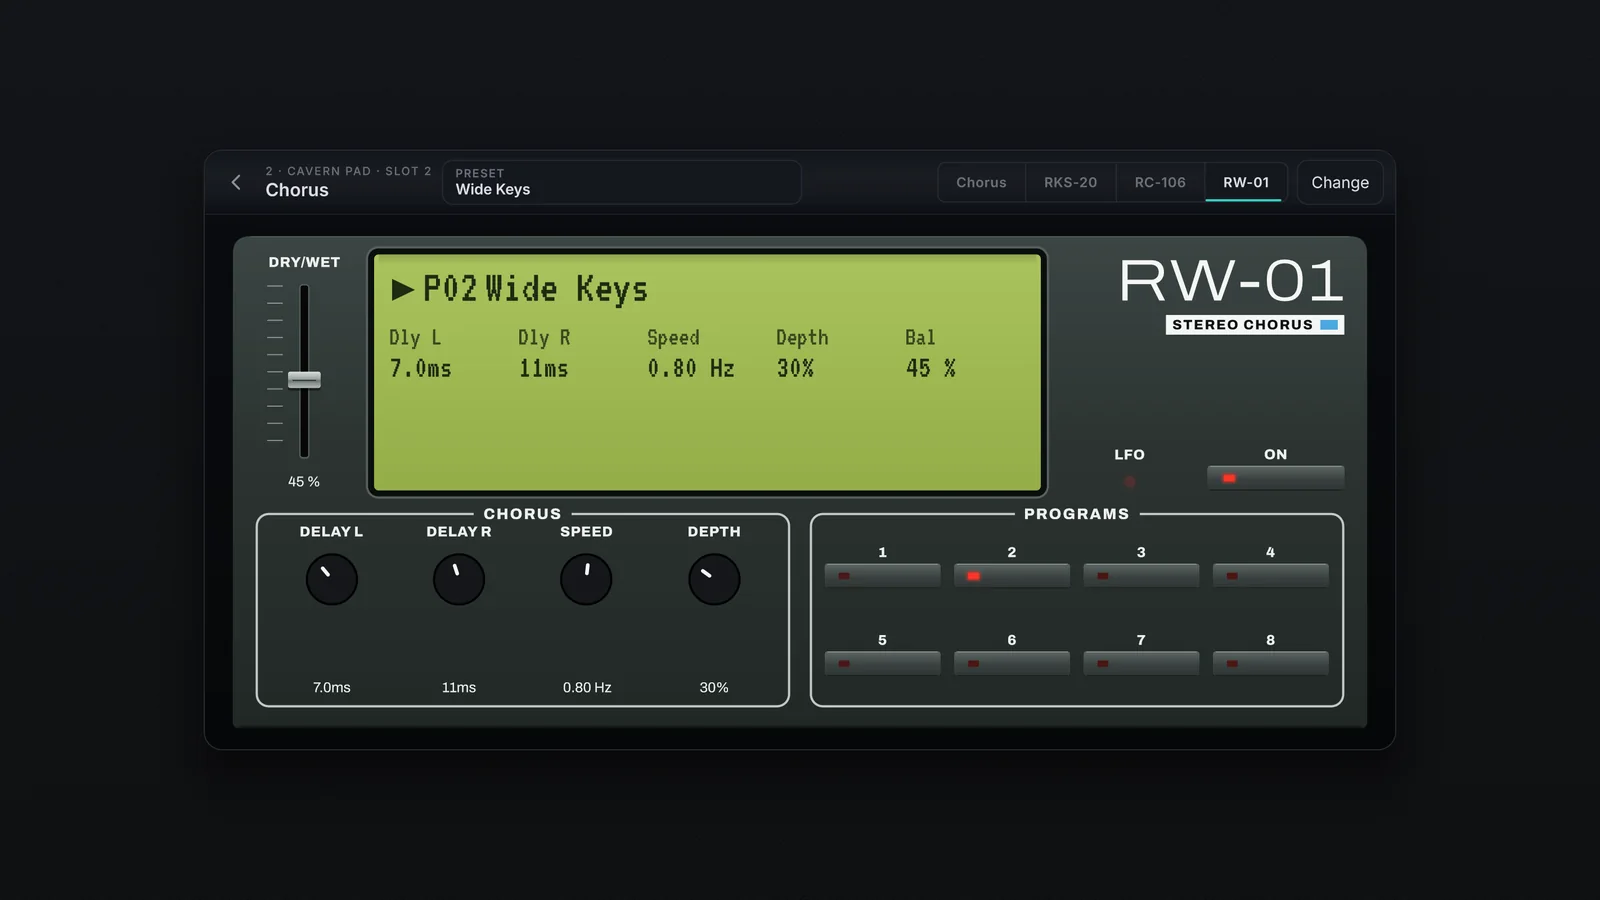The image size is (1600, 900).
Task: Click the LFO indicator light
Action: tap(1129, 482)
